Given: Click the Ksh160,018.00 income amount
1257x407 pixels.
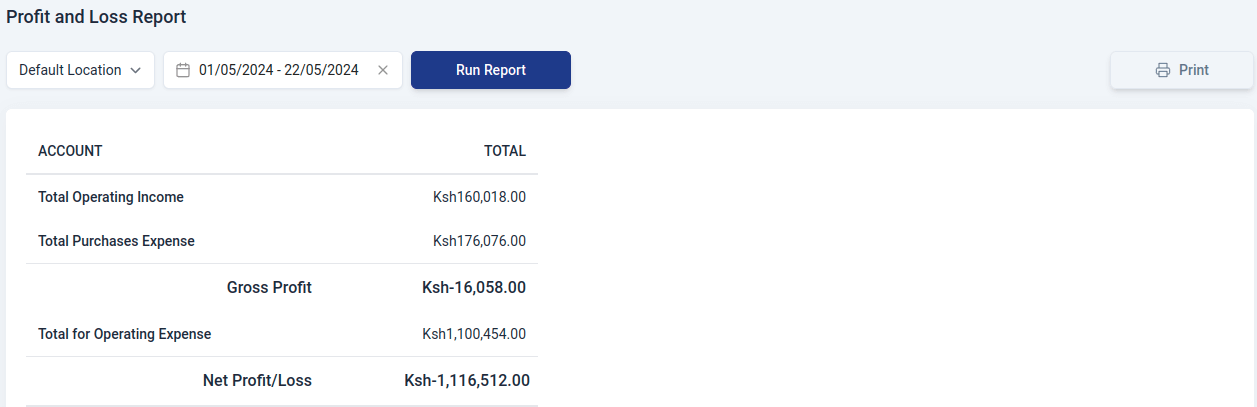Looking at the screenshot, I should 479,197.
